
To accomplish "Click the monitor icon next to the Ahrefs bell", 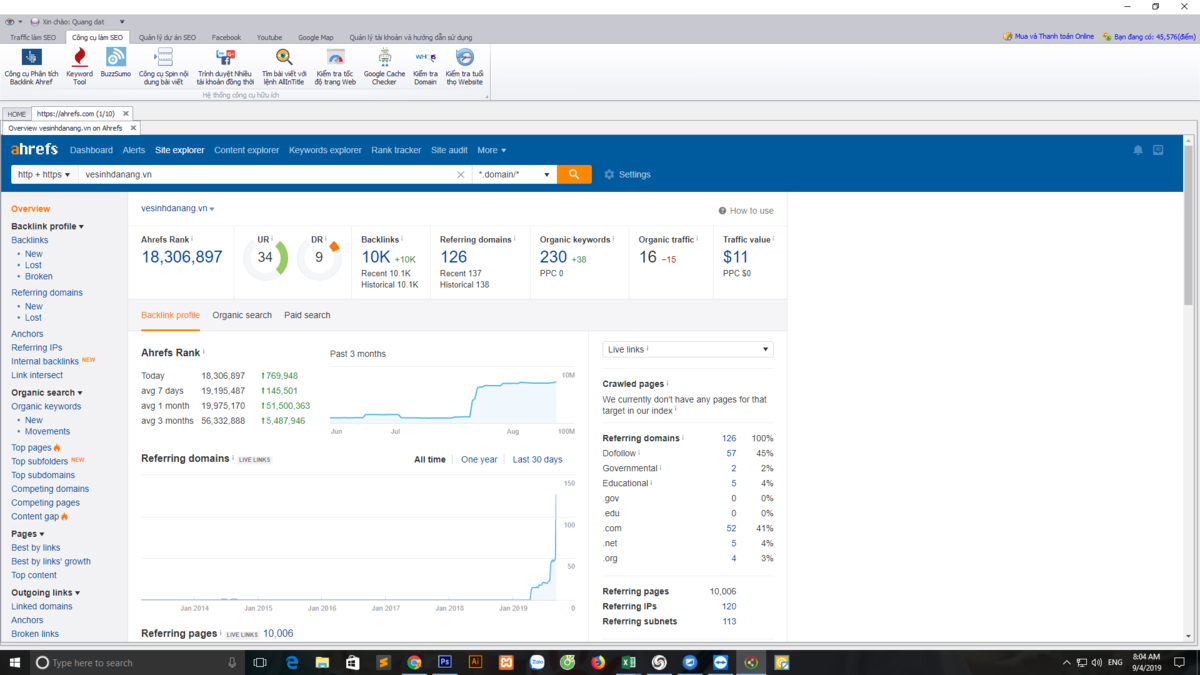I will 1158,150.
